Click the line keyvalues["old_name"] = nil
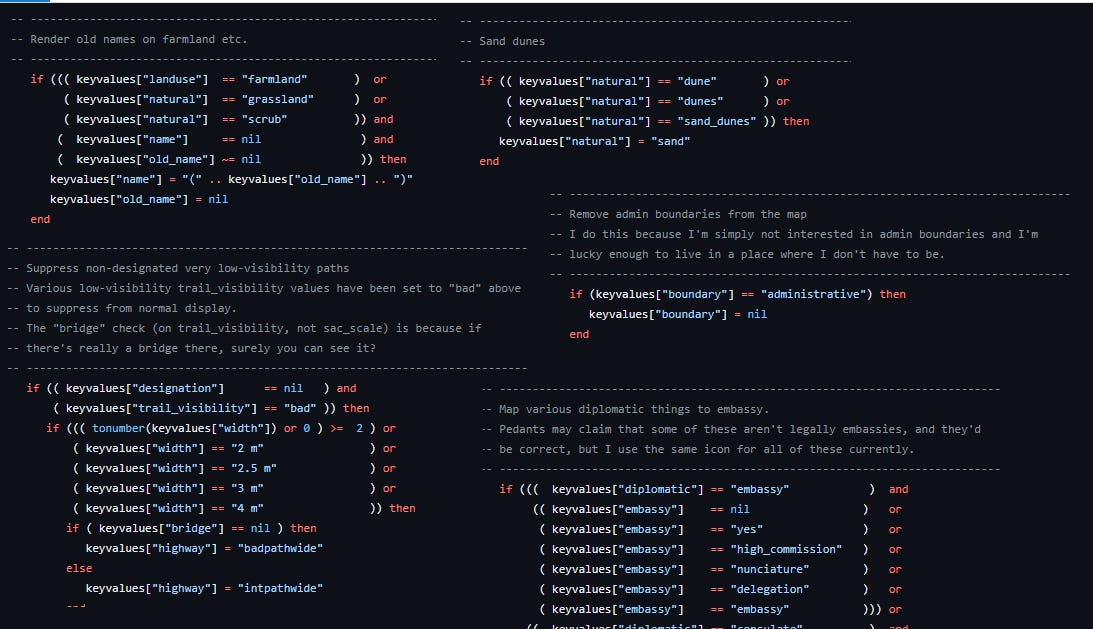 (139, 199)
